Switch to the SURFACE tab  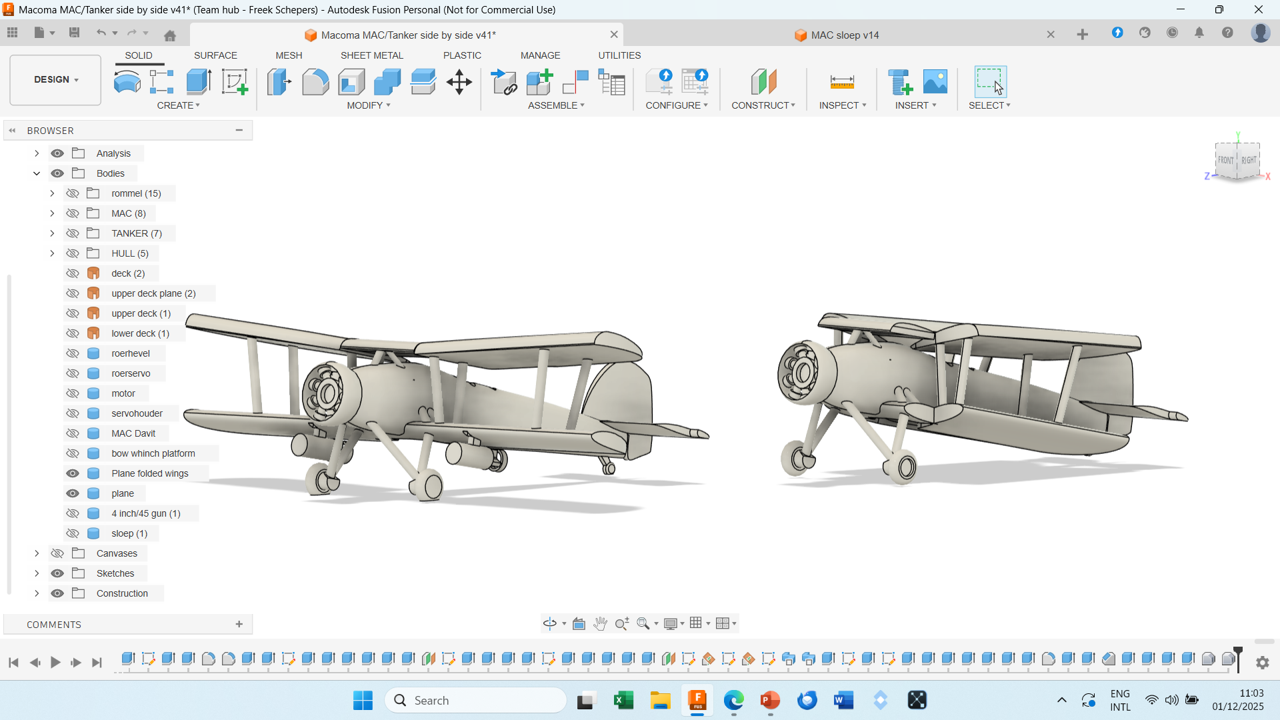click(215, 55)
